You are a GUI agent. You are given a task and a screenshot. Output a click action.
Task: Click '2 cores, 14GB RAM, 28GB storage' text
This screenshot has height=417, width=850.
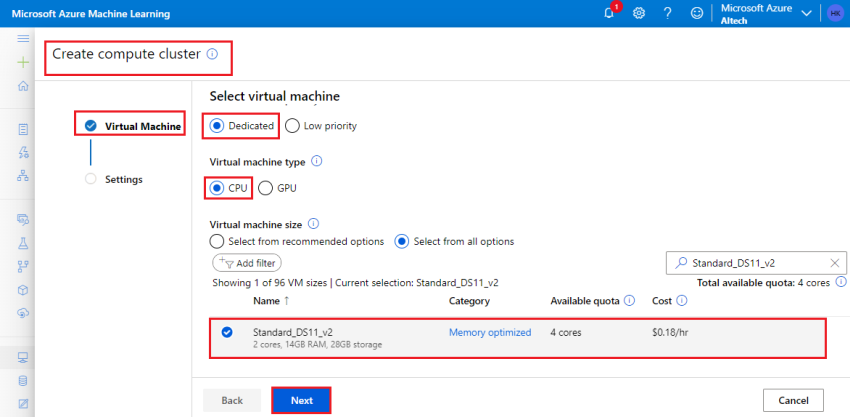pyautogui.click(x=317, y=345)
